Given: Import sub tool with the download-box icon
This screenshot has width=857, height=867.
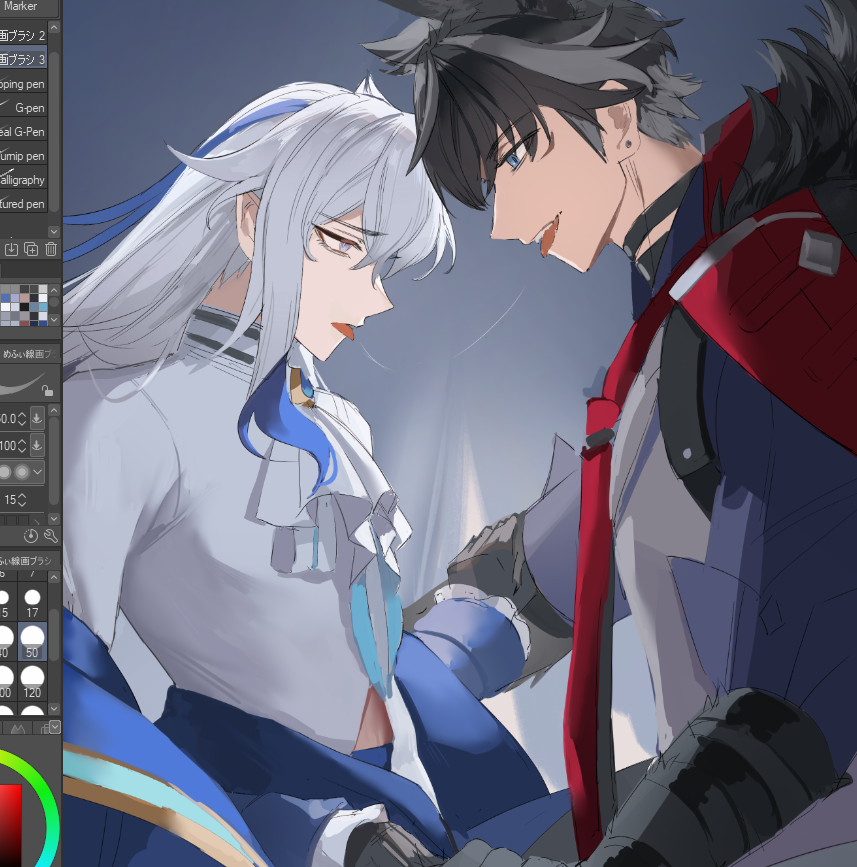Looking at the screenshot, I should pos(11,249).
